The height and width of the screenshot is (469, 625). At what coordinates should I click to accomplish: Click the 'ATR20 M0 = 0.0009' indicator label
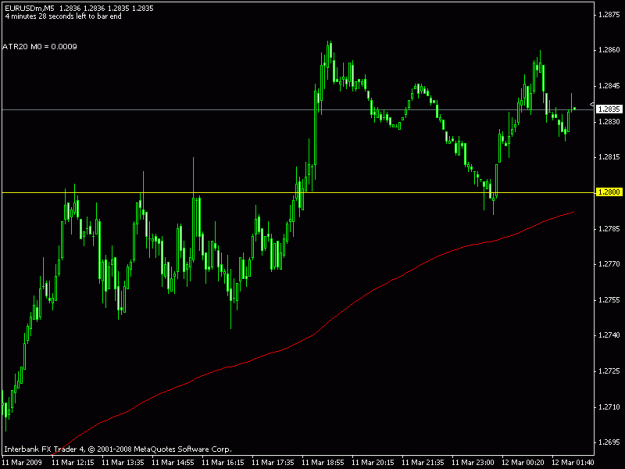(39, 47)
